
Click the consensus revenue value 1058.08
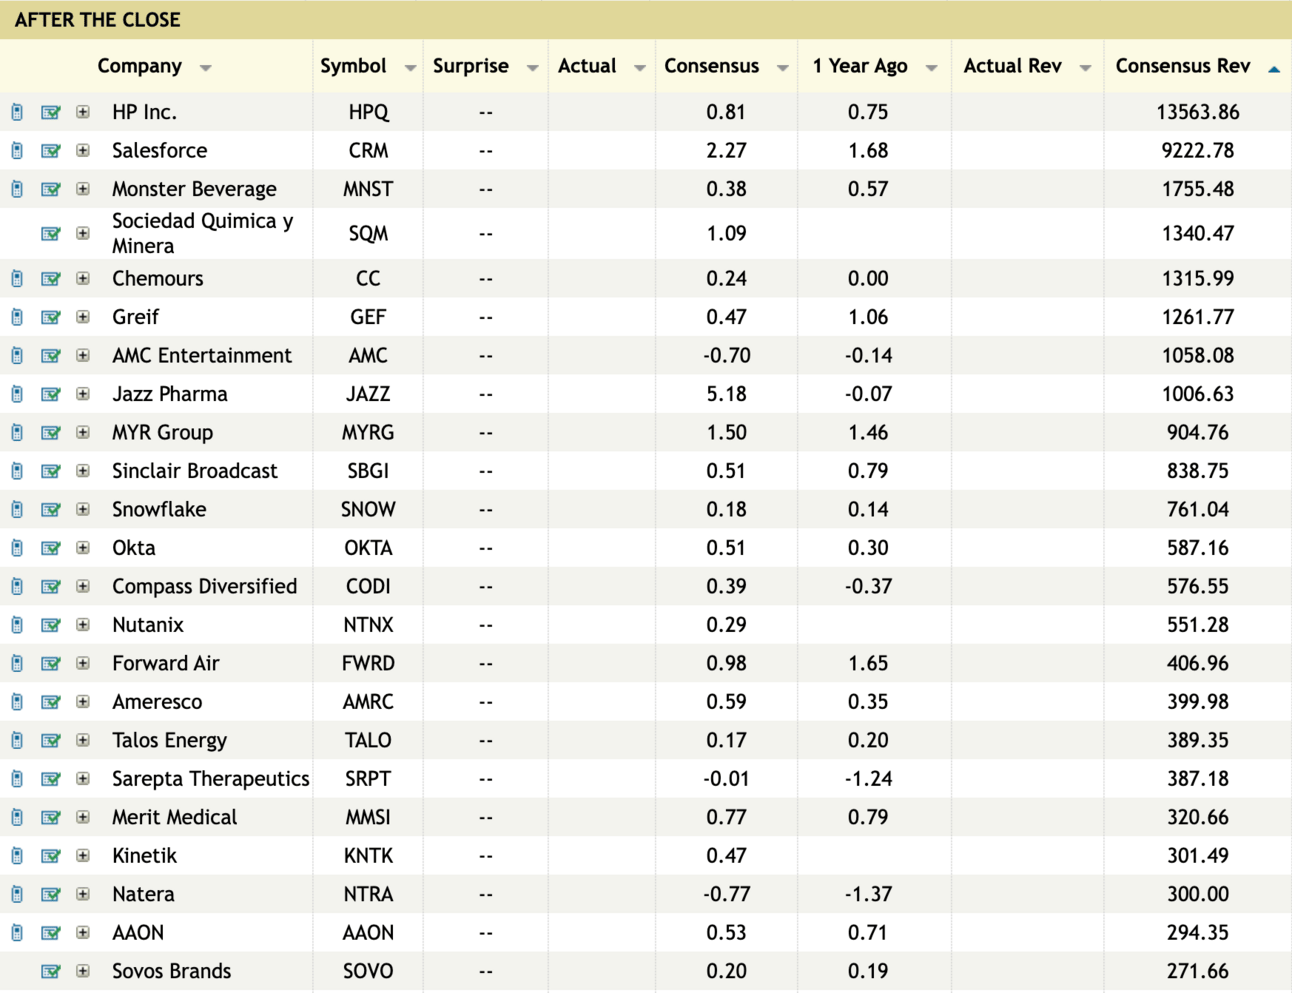tap(1197, 356)
